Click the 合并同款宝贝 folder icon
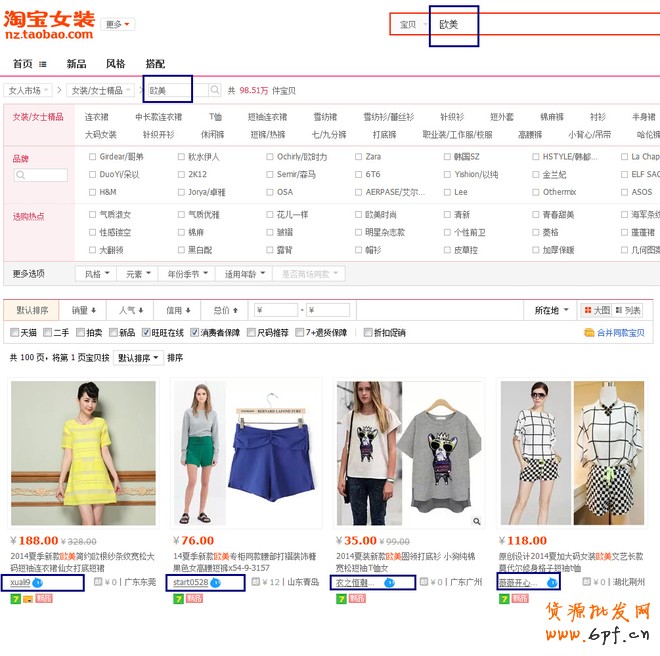Image resolution: width=660 pixels, height=656 pixels. click(589, 333)
